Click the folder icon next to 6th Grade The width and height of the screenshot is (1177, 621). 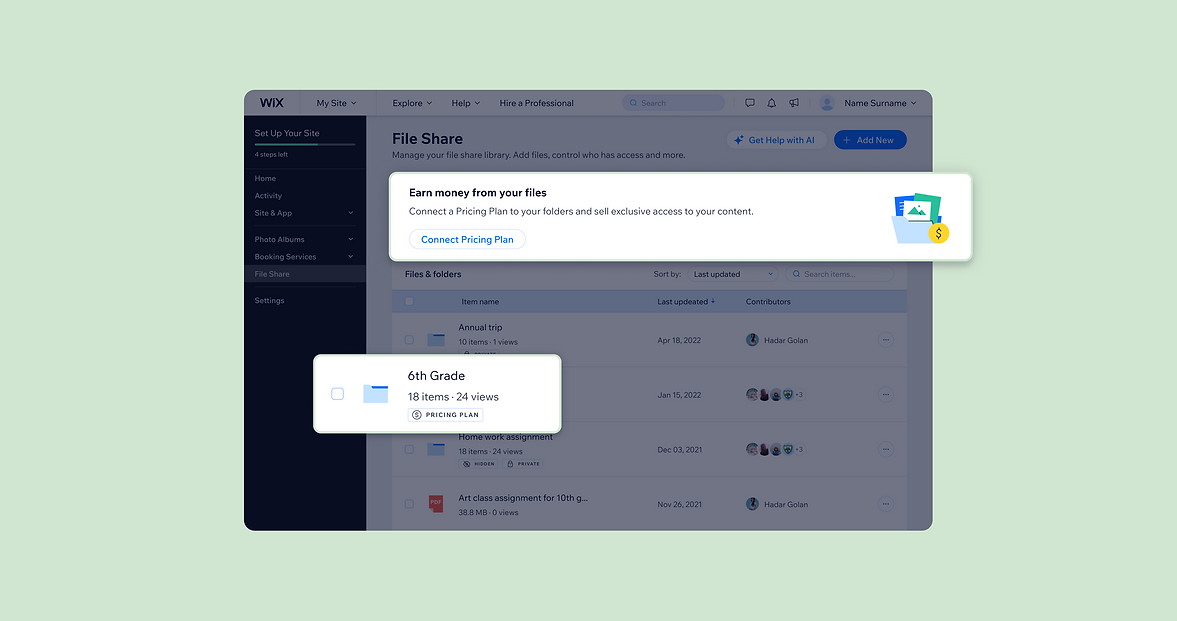375,393
